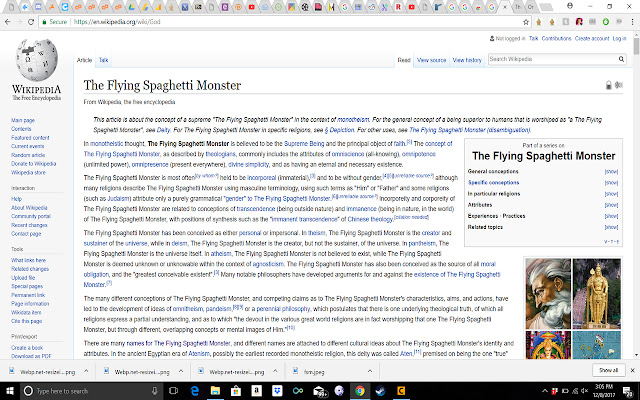Open the Microsoft Edge taskbar icon

pyautogui.click(x=195, y=391)
